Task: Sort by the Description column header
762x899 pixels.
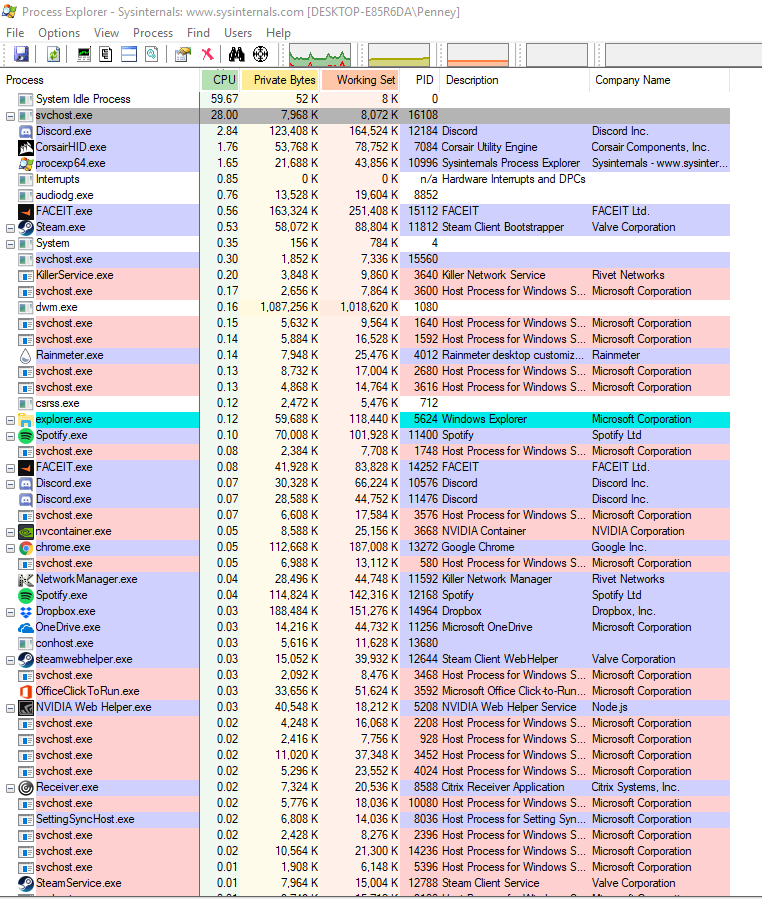Action: click(515, 80)
